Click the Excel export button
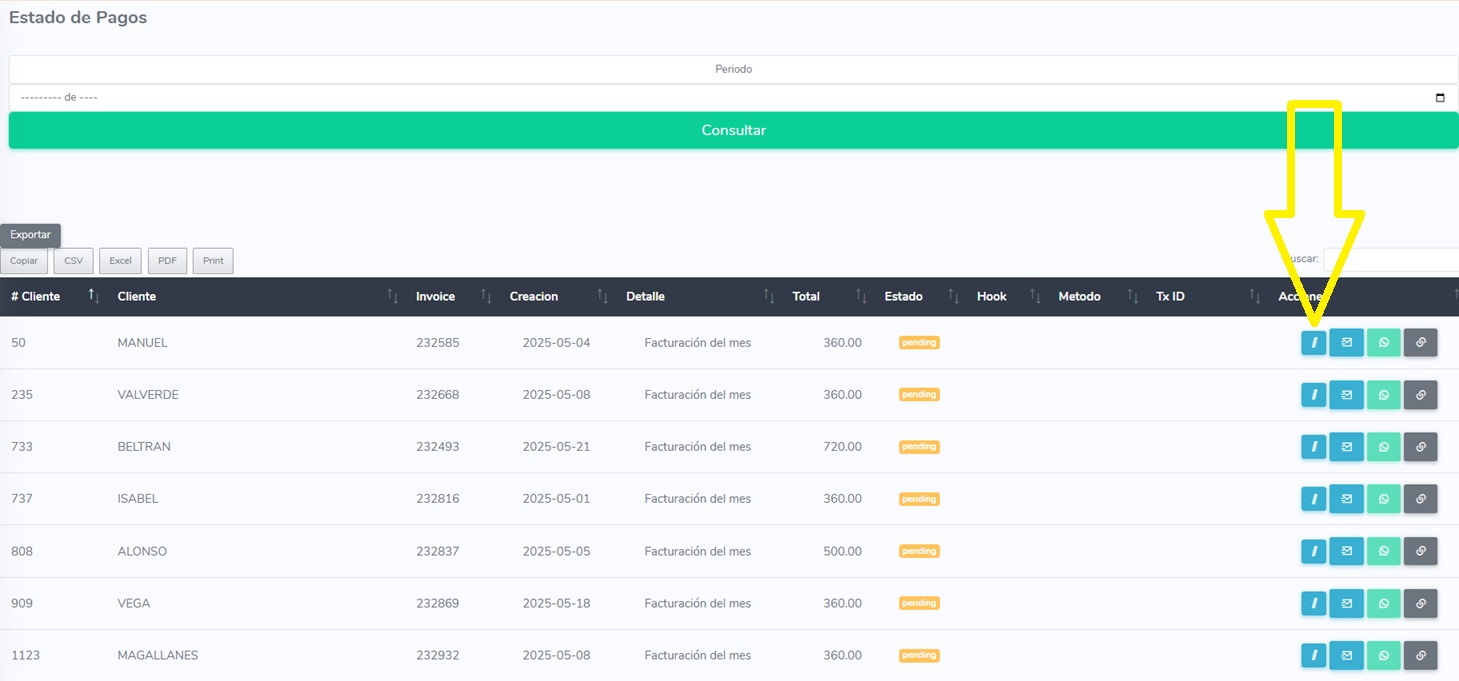The image size is (1459, 681). click(x=120, y=261)
